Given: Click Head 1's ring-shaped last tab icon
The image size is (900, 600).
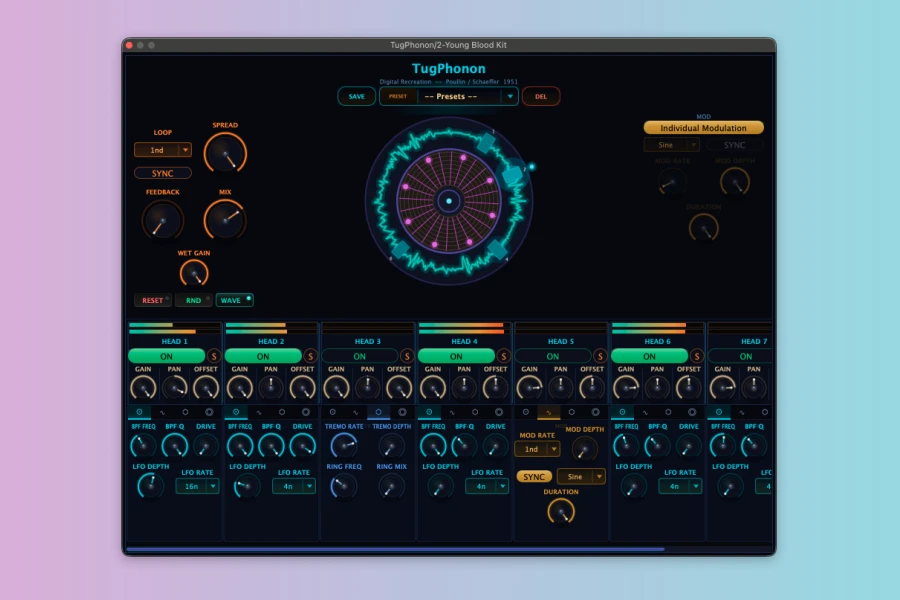Looking at the screenshot, I should pos(209,411).
